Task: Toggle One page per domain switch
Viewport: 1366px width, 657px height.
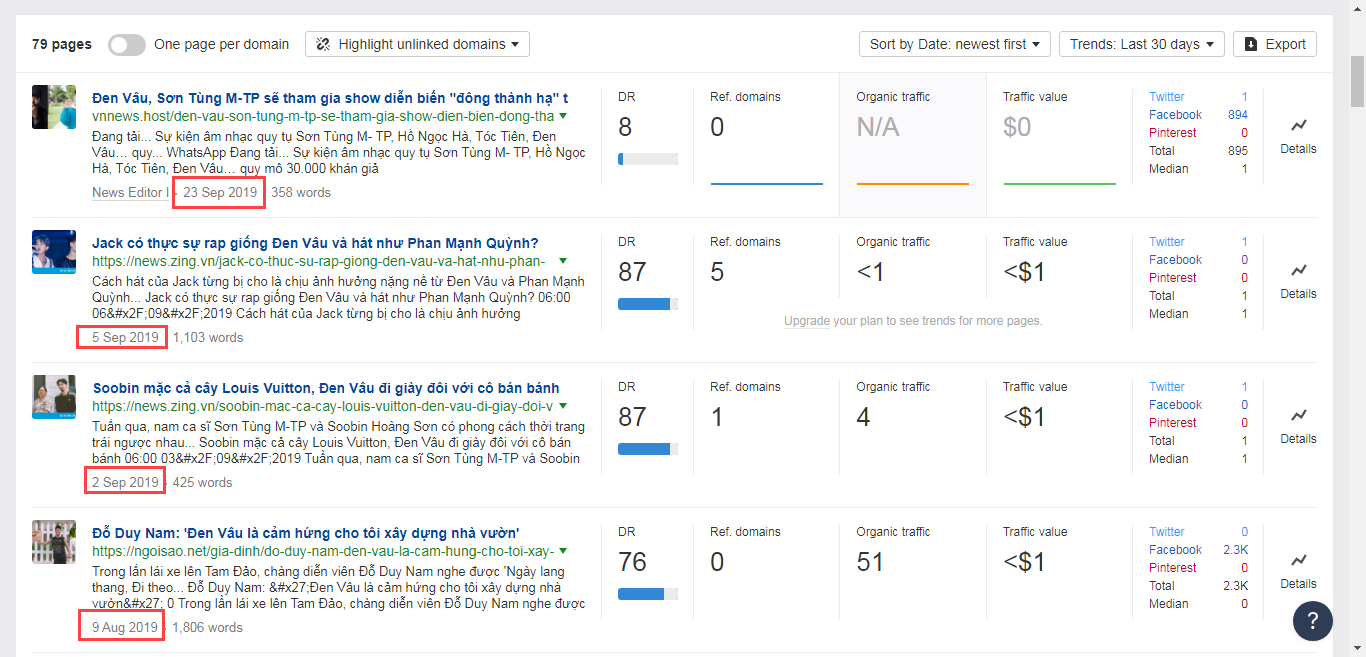Action: pos(126,44)
